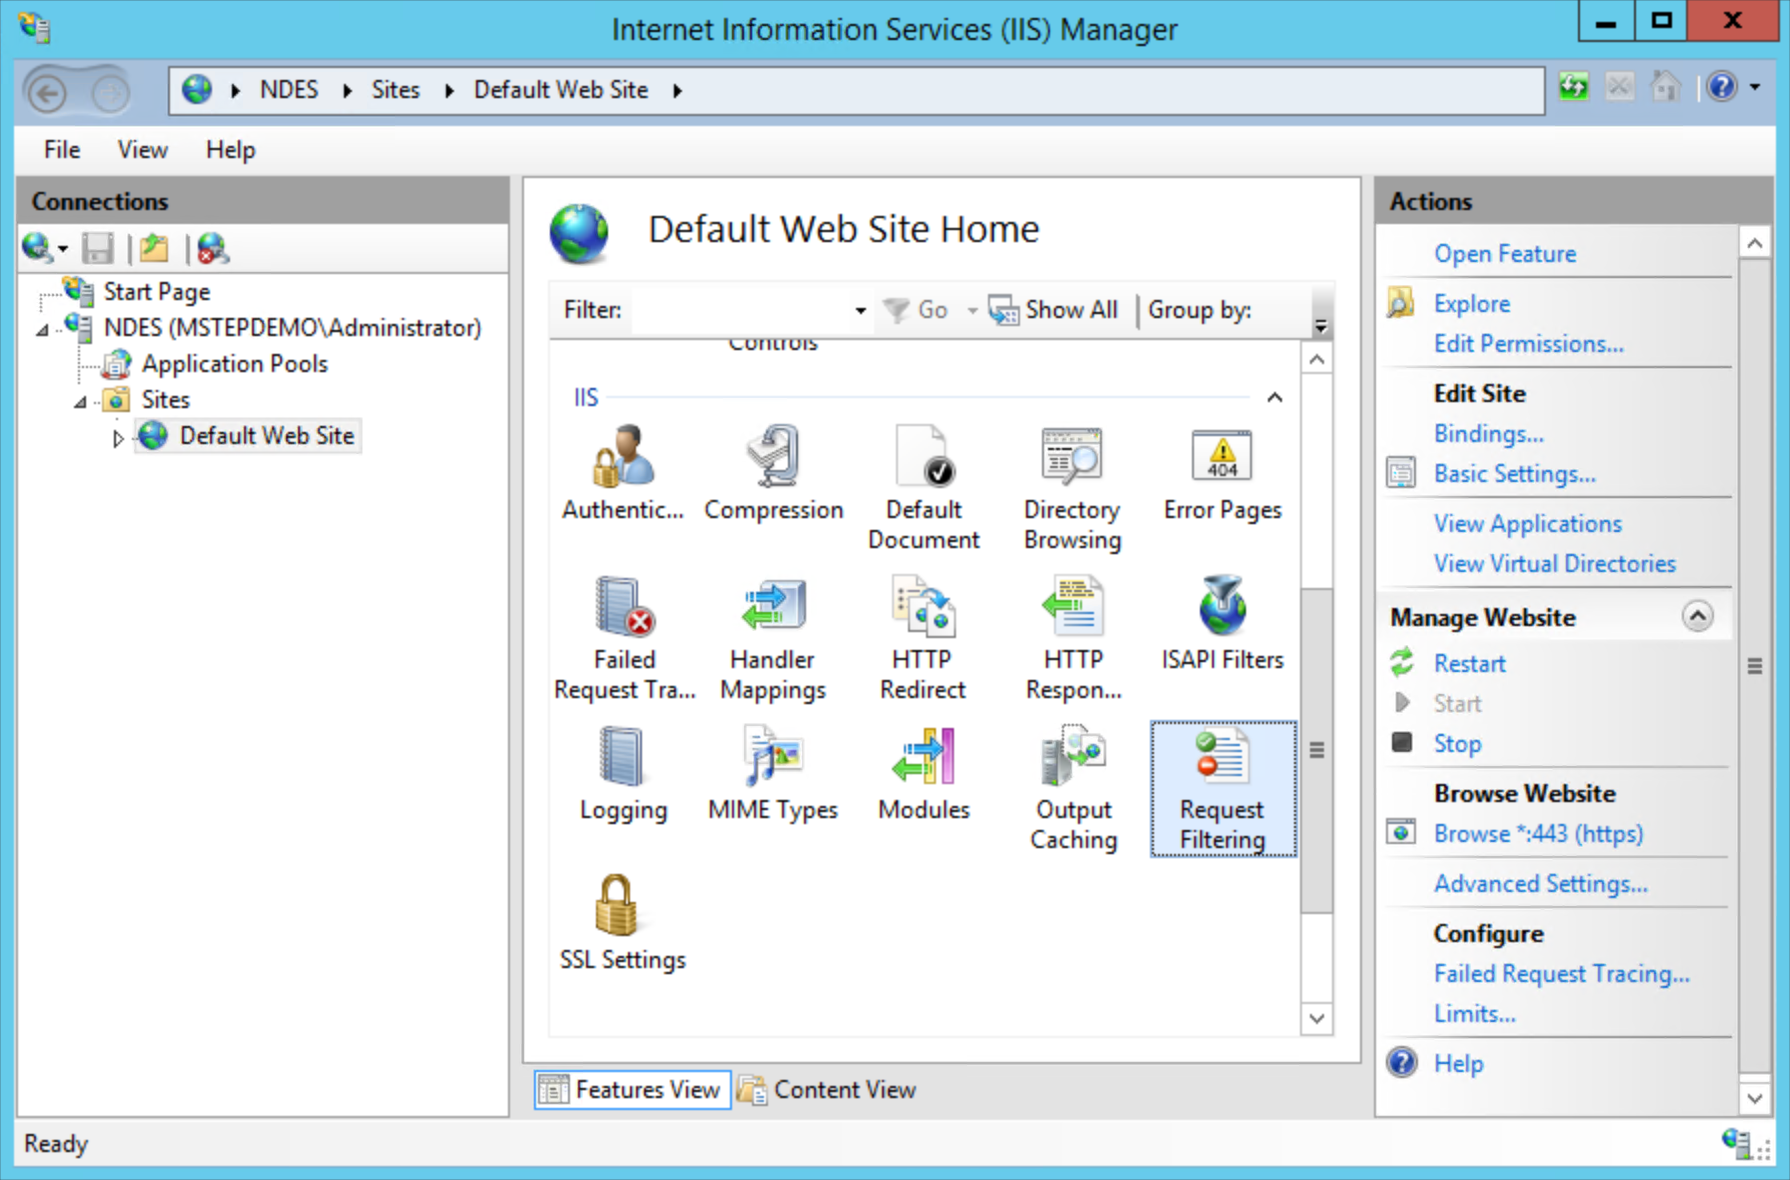Stop the website
Screen dimensions: 1790x1180
(x=1457, y=744)
